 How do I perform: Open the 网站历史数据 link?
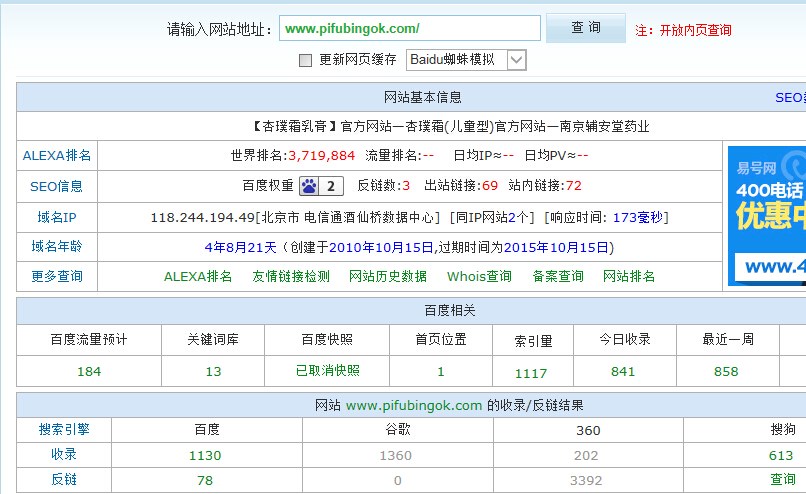click(388, 277)
